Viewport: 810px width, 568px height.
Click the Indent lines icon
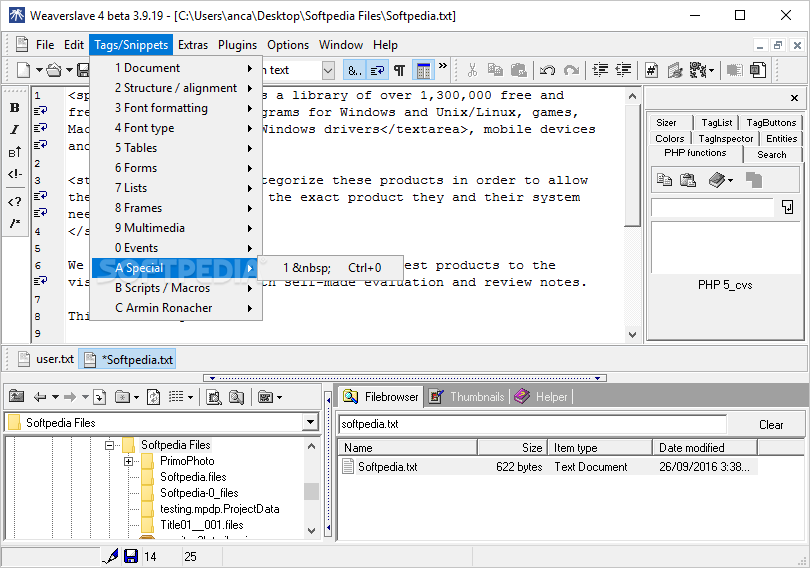(600, 70)
